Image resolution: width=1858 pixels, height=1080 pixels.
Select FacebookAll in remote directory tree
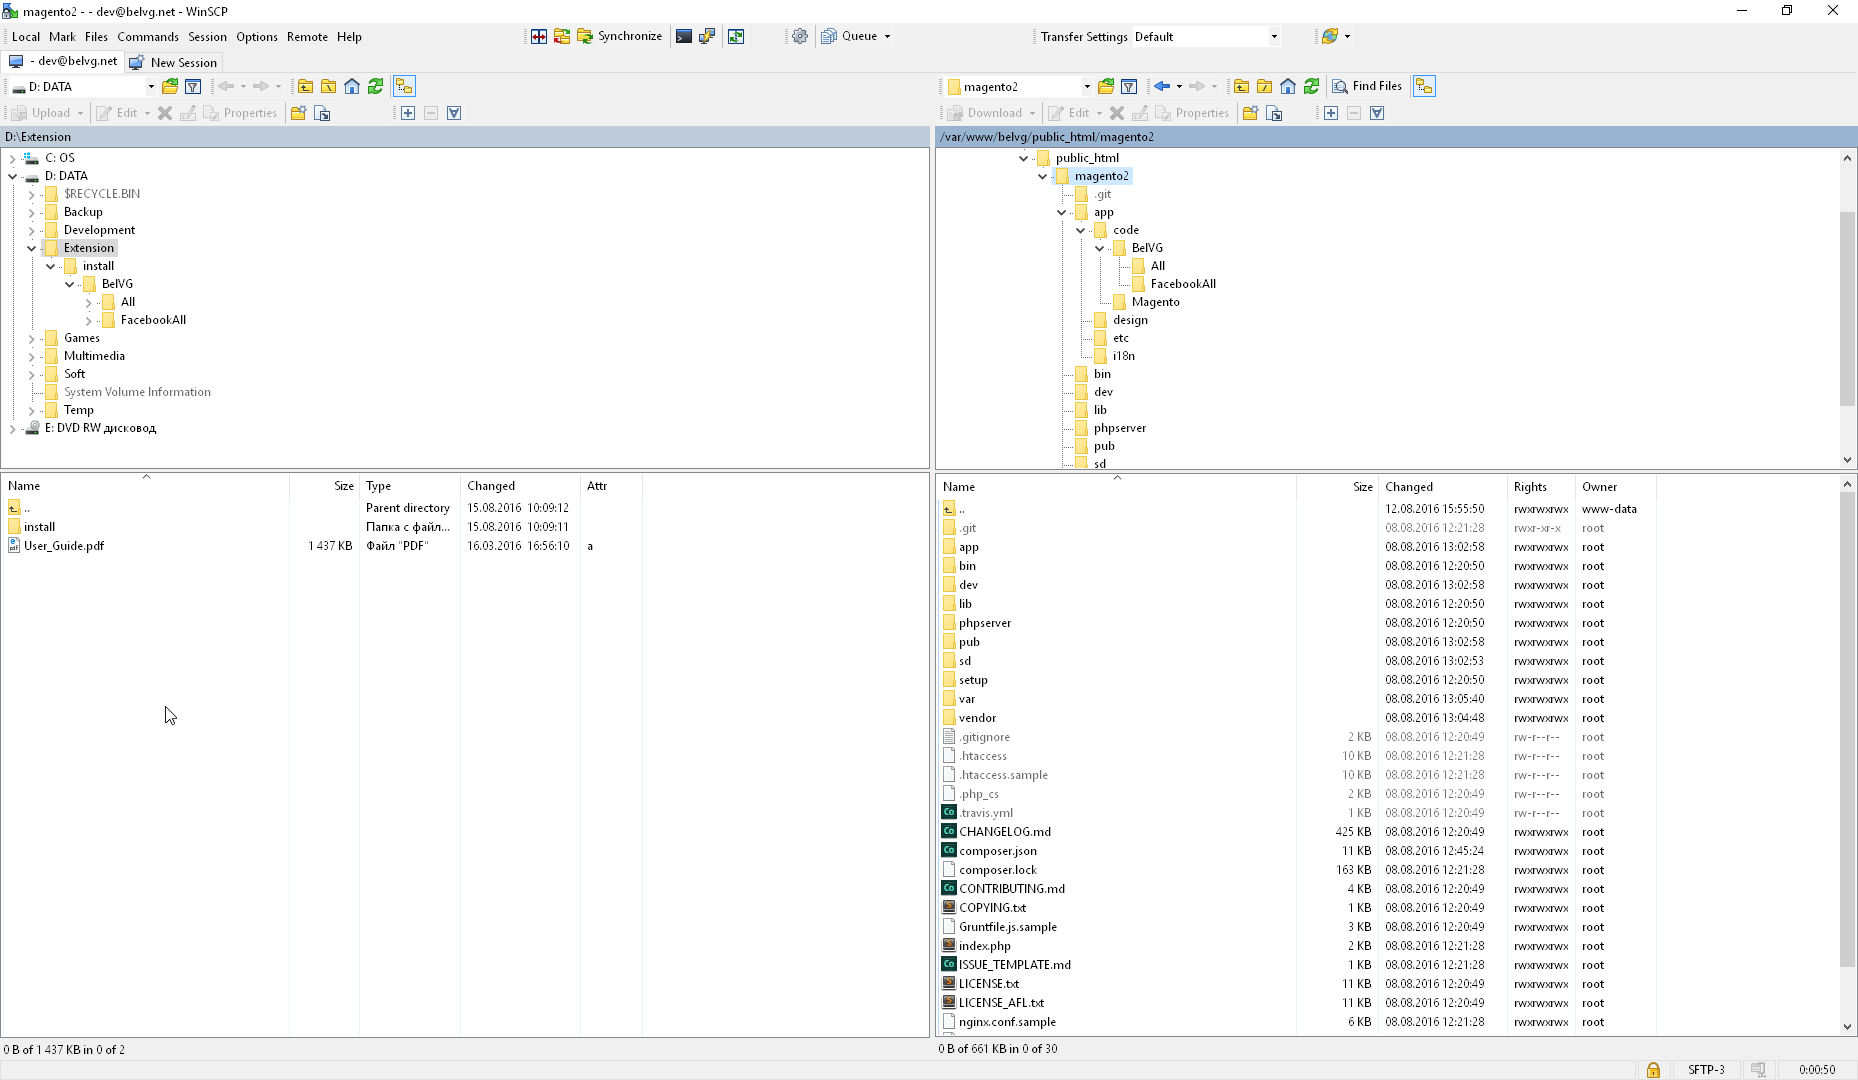click(1183, 284)
